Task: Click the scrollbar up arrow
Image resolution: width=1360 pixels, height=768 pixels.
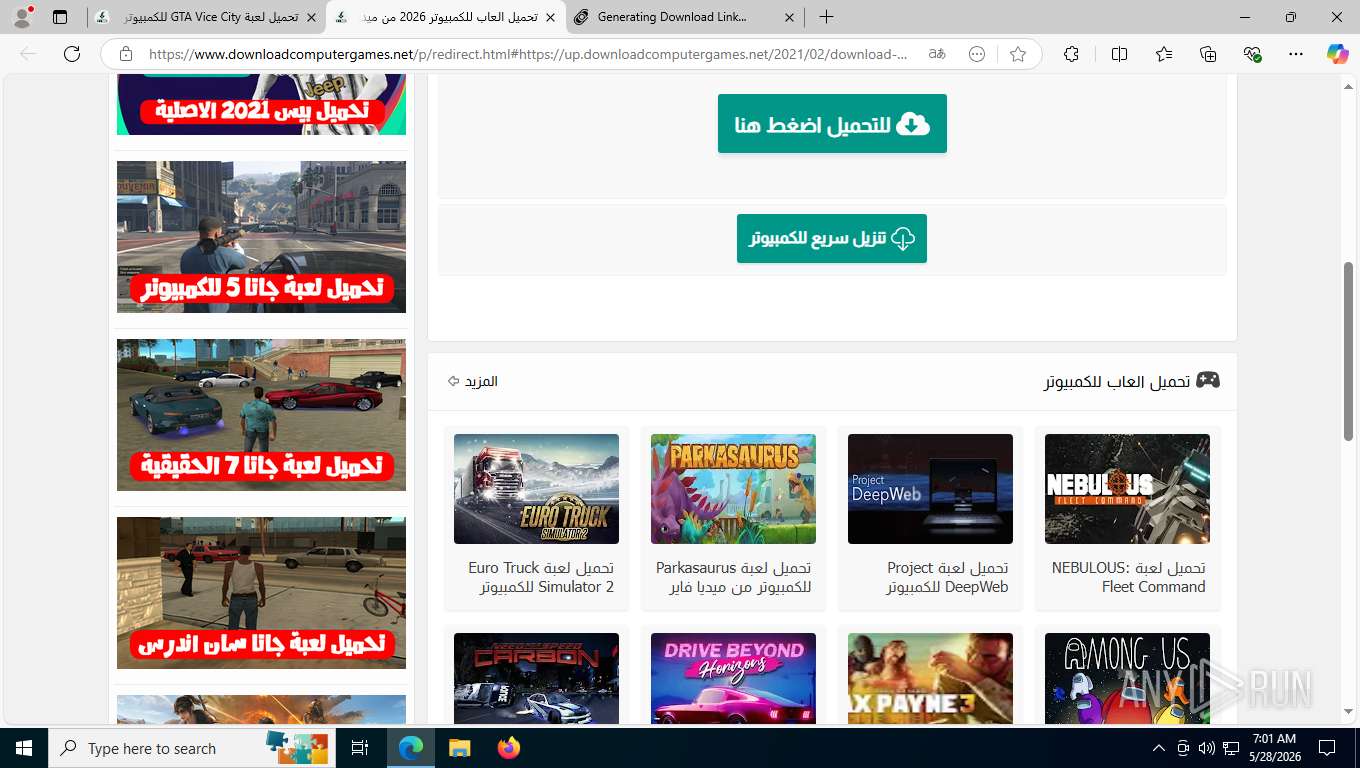Action: [x=1348, y=87]
